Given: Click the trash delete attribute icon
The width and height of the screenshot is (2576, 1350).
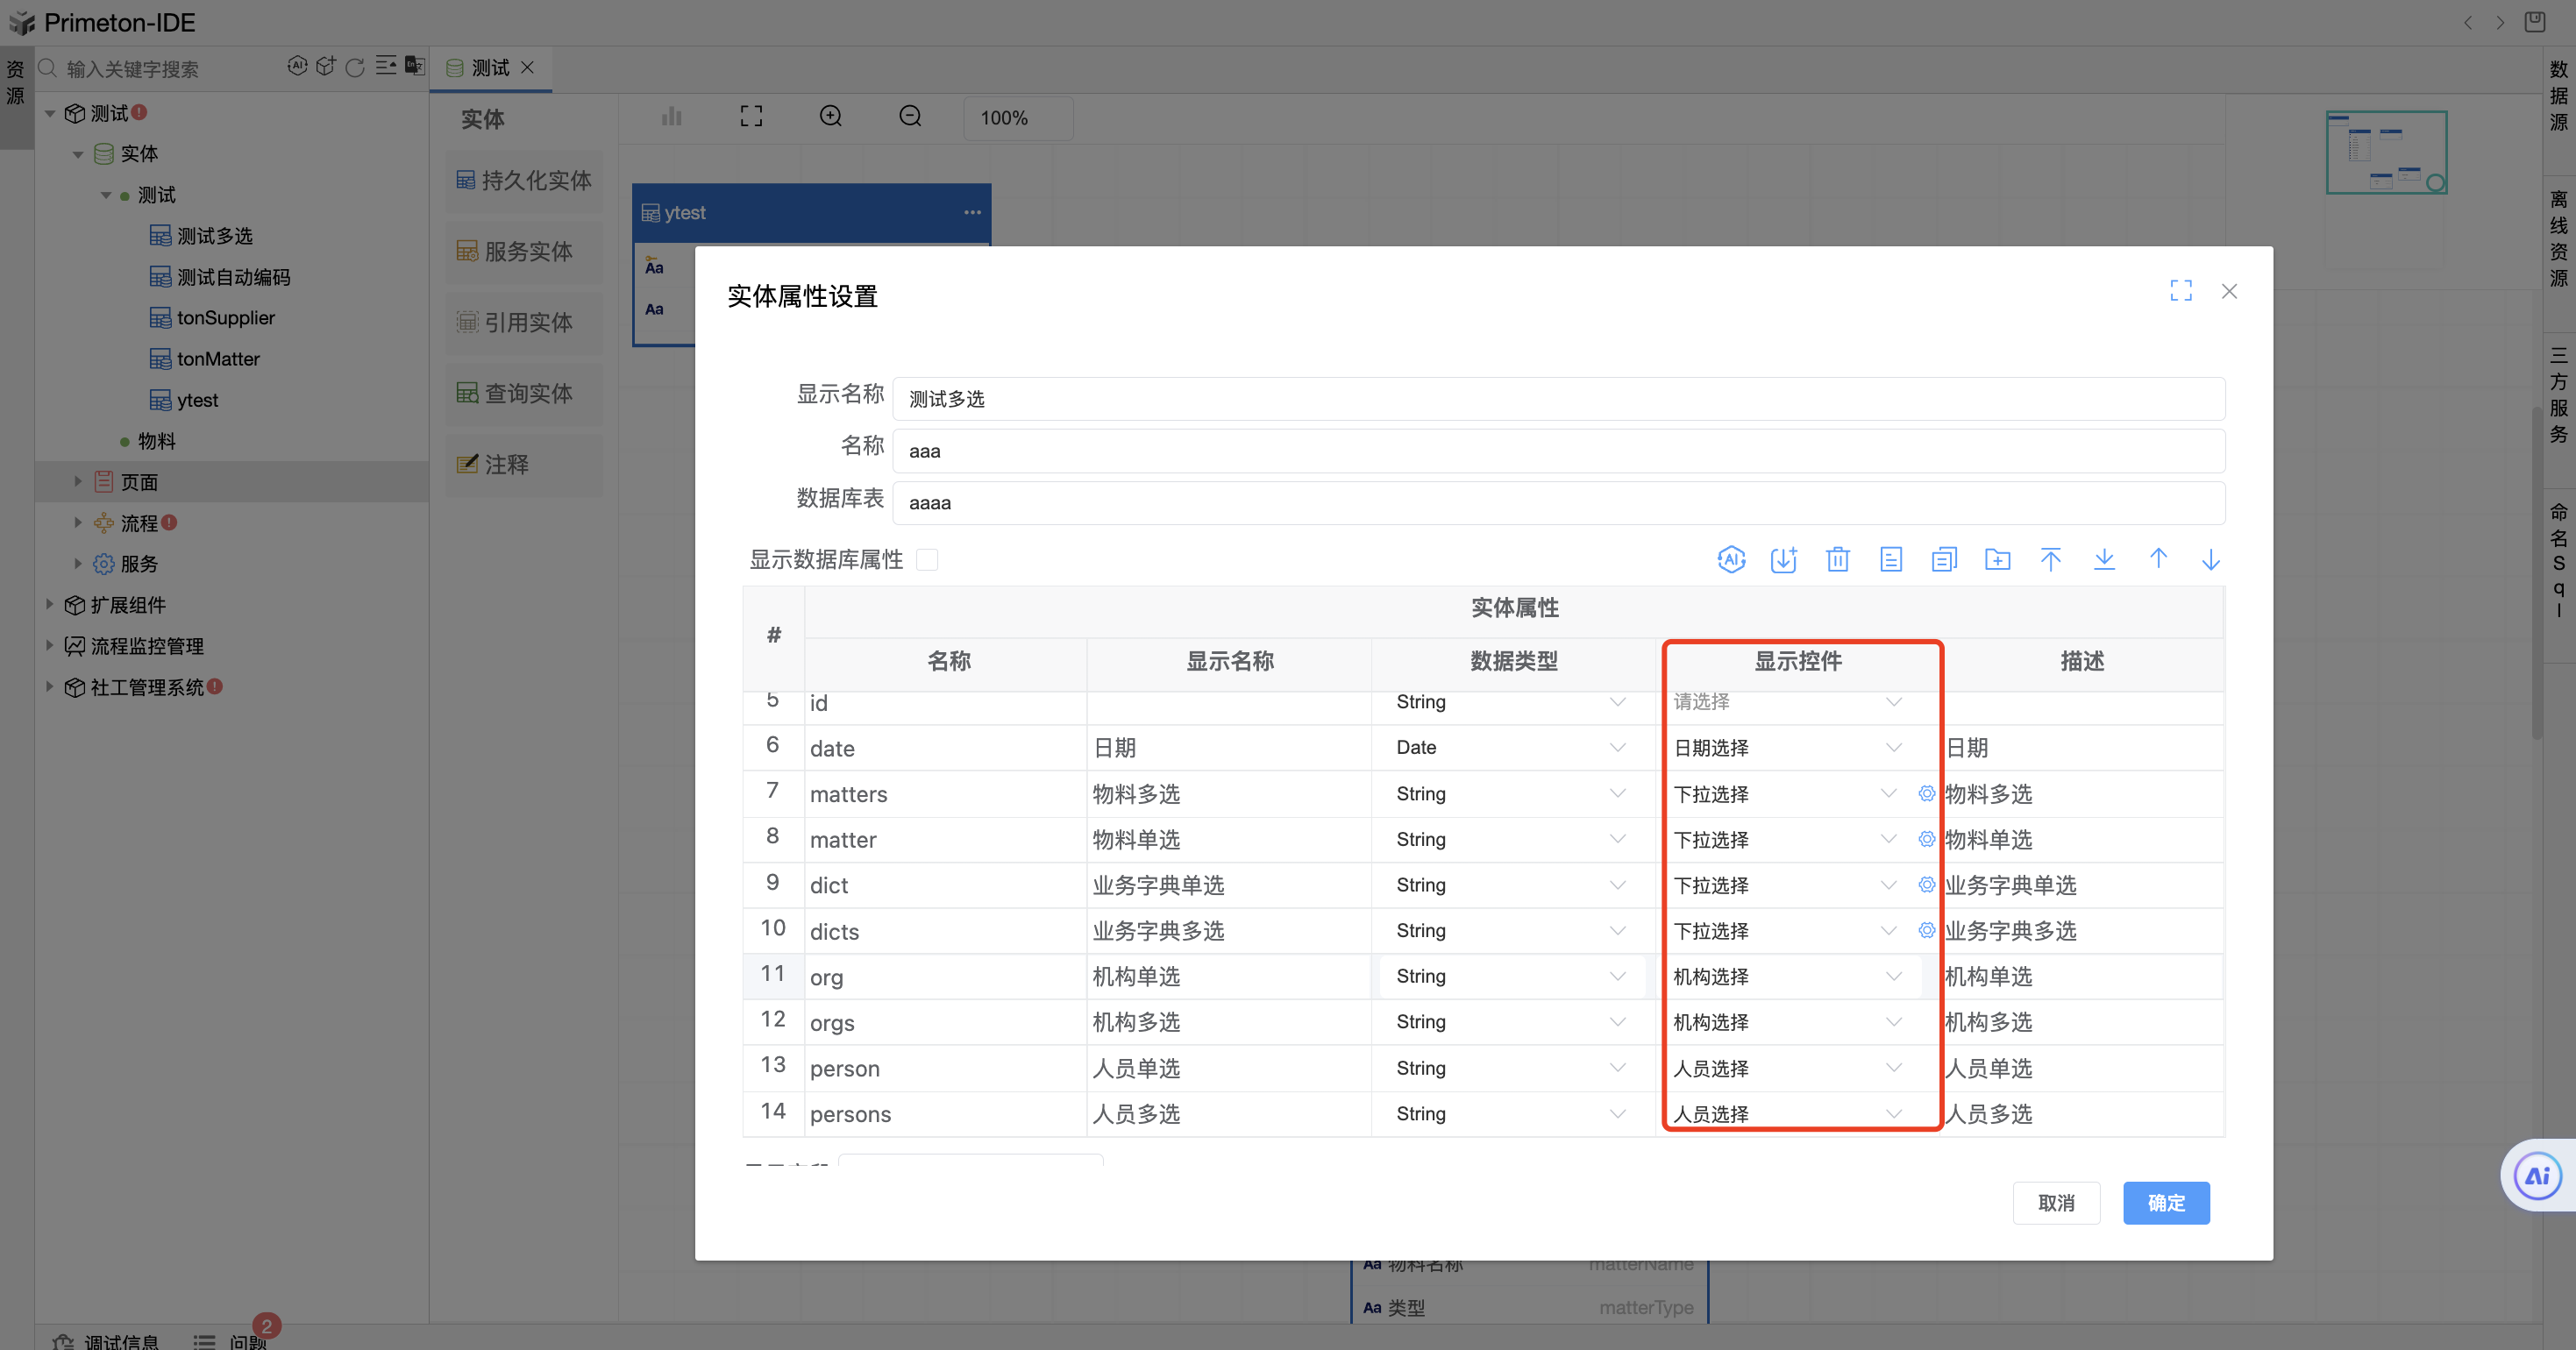Looking at the screenshot, I should 1837,560.
